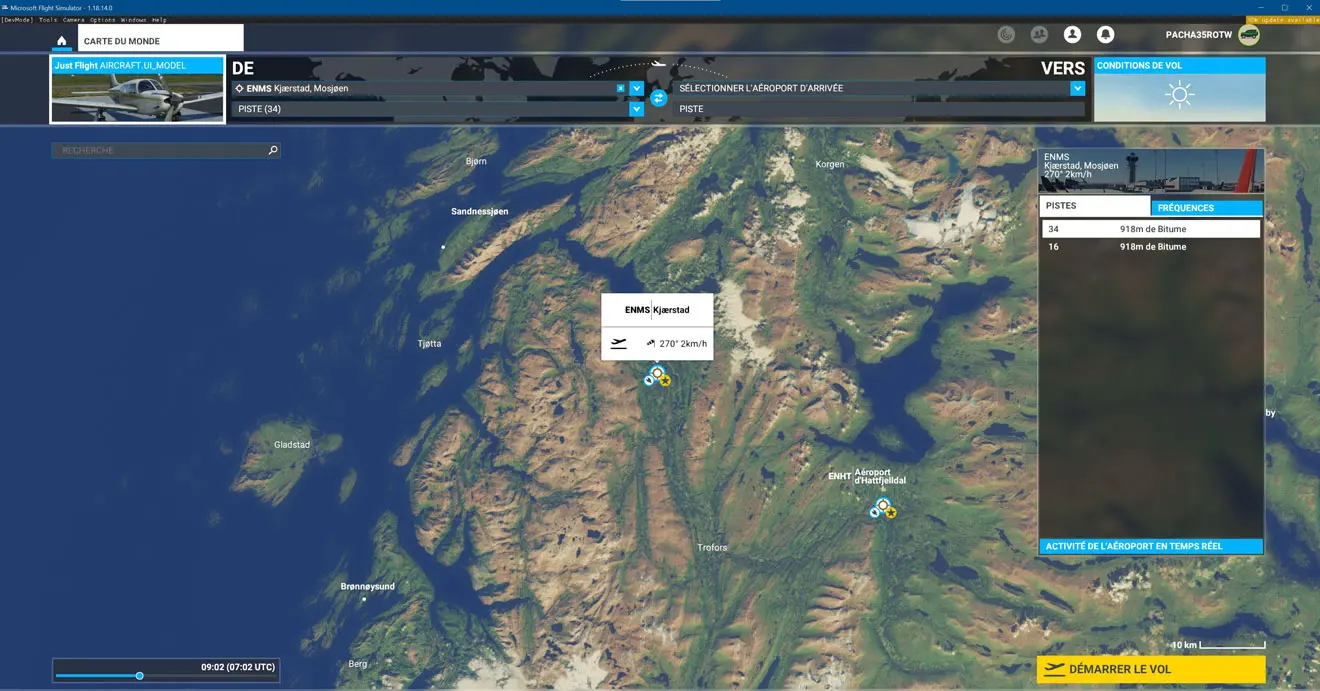Viewport: 1320px width, 691px height.
Task: Click the SDK update available notice
Action: [1282, 20]
